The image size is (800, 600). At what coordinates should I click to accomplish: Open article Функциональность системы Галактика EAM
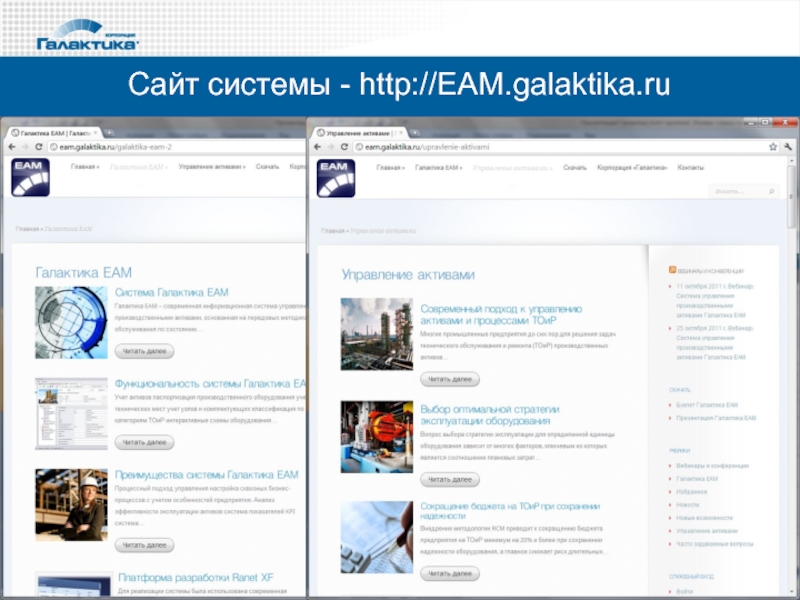point(210,384)
